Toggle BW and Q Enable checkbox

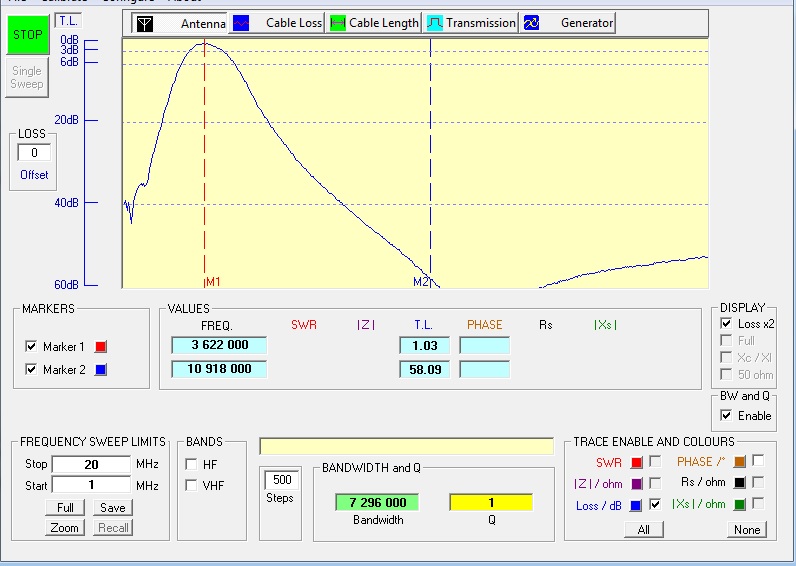click(x=726, y=415)
